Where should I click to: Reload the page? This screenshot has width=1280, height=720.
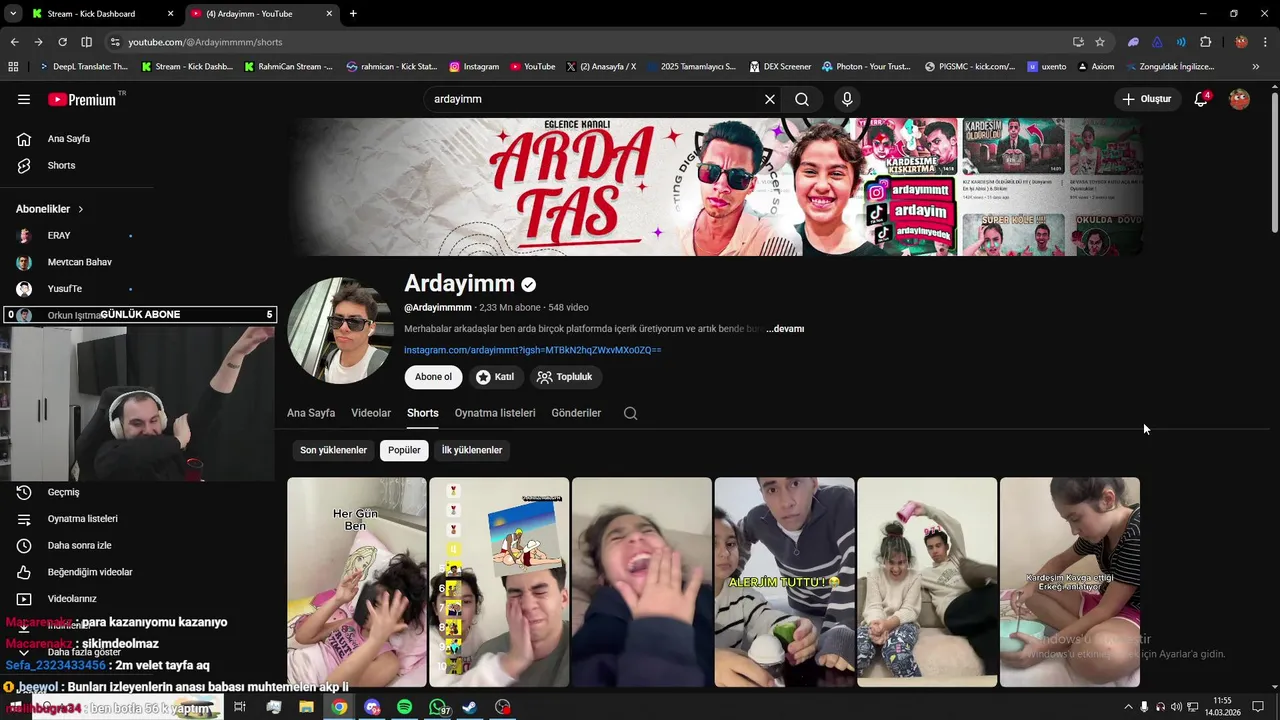coord(62,42)
